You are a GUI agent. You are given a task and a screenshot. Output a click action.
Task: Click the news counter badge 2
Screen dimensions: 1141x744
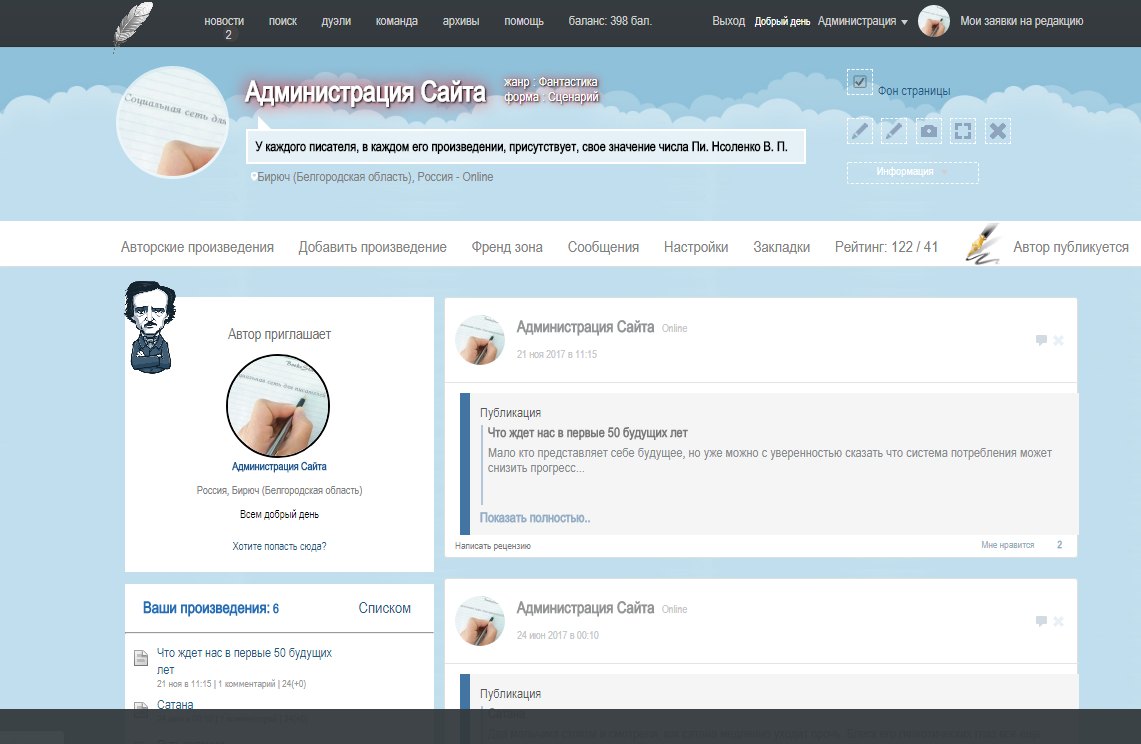(228, 35)
